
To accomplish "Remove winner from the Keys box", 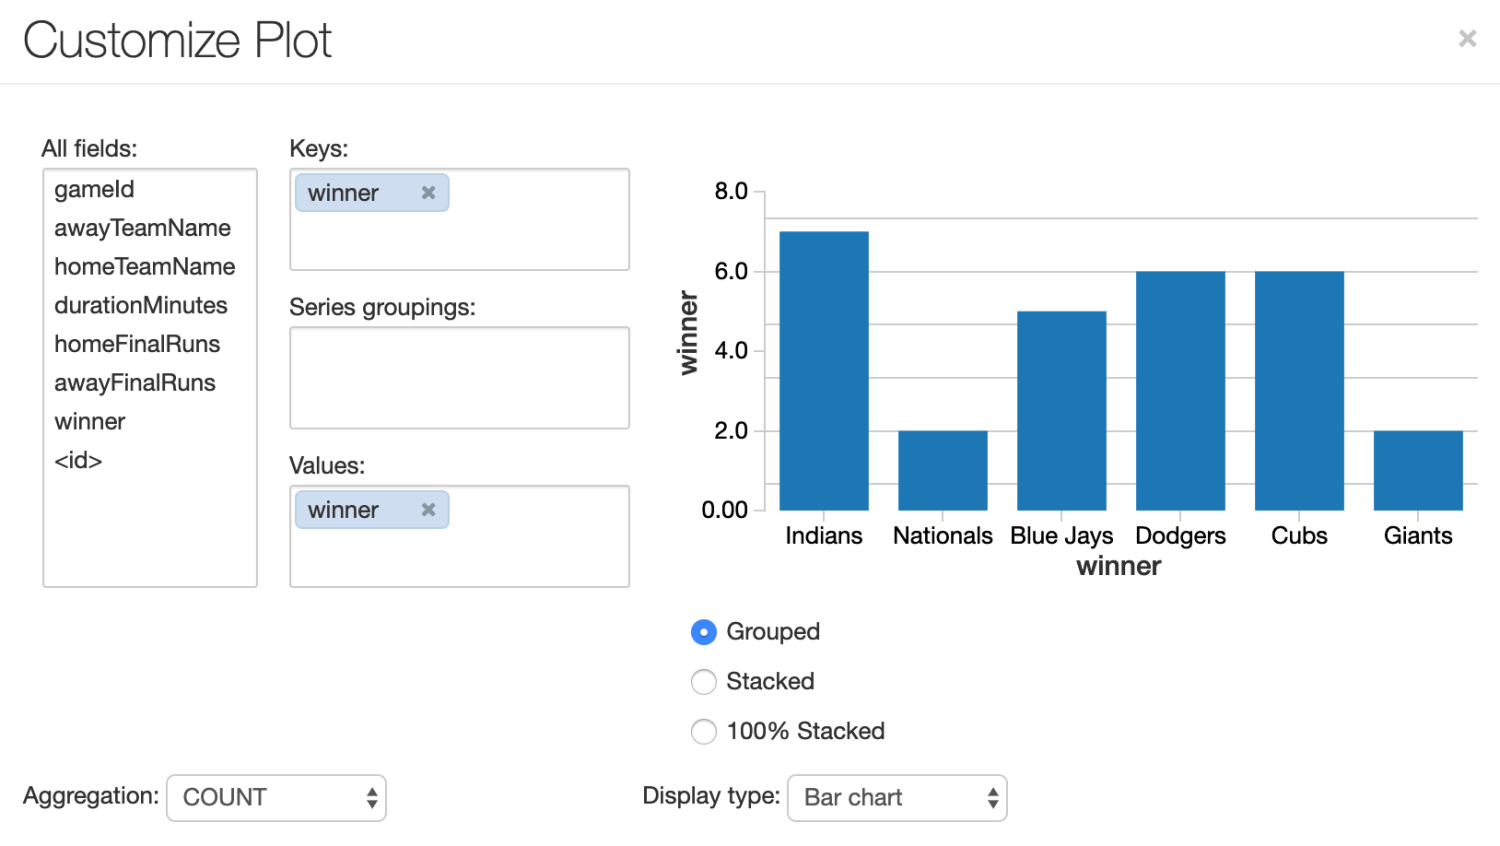I will 428,193.
